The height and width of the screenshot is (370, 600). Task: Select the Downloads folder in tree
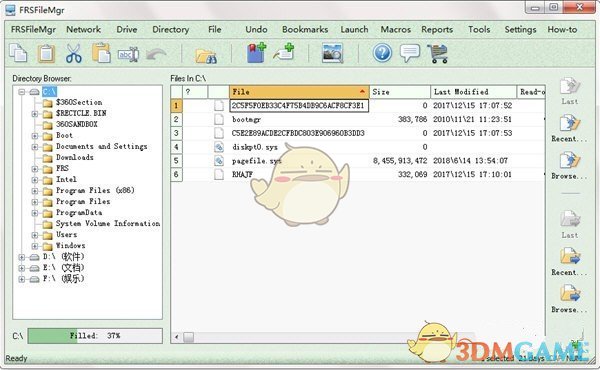coord(75,157)
